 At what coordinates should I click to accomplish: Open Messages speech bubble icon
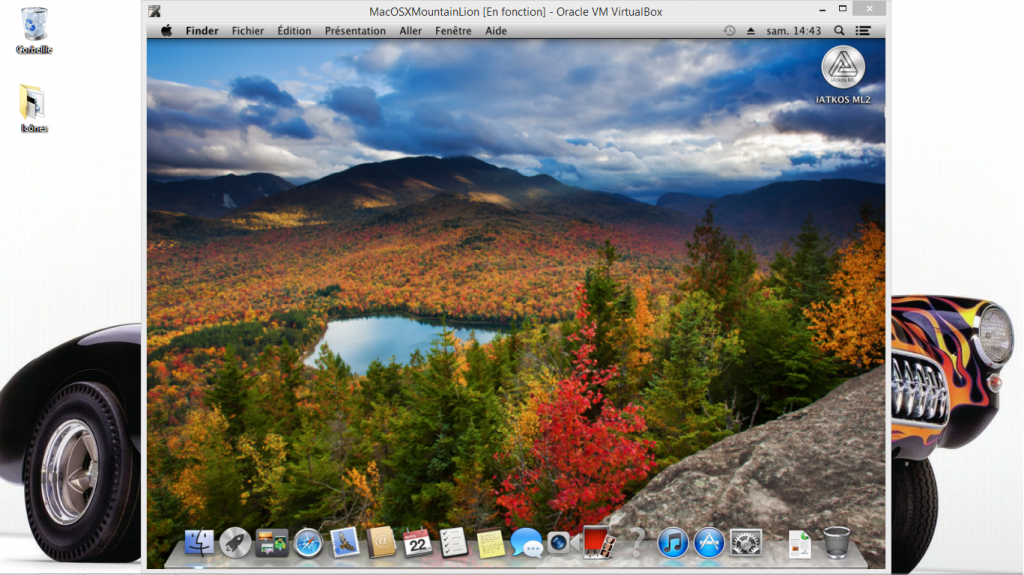(526, 543)
